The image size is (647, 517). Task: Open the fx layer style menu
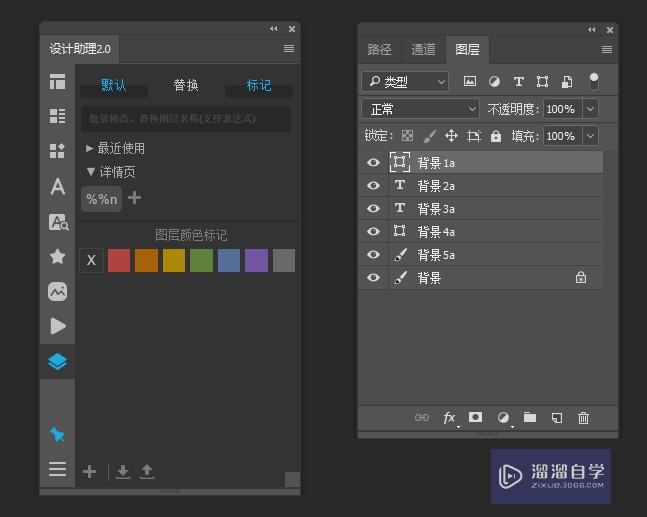point(449,418)
